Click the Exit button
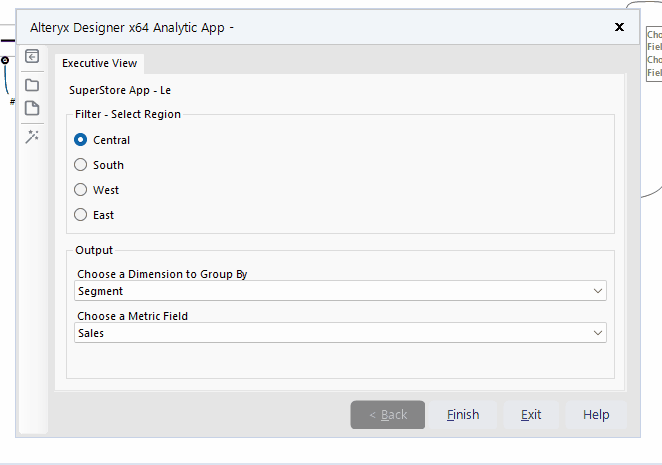The width and height of the screenshot is (662, 465). [x=531, y=415]
